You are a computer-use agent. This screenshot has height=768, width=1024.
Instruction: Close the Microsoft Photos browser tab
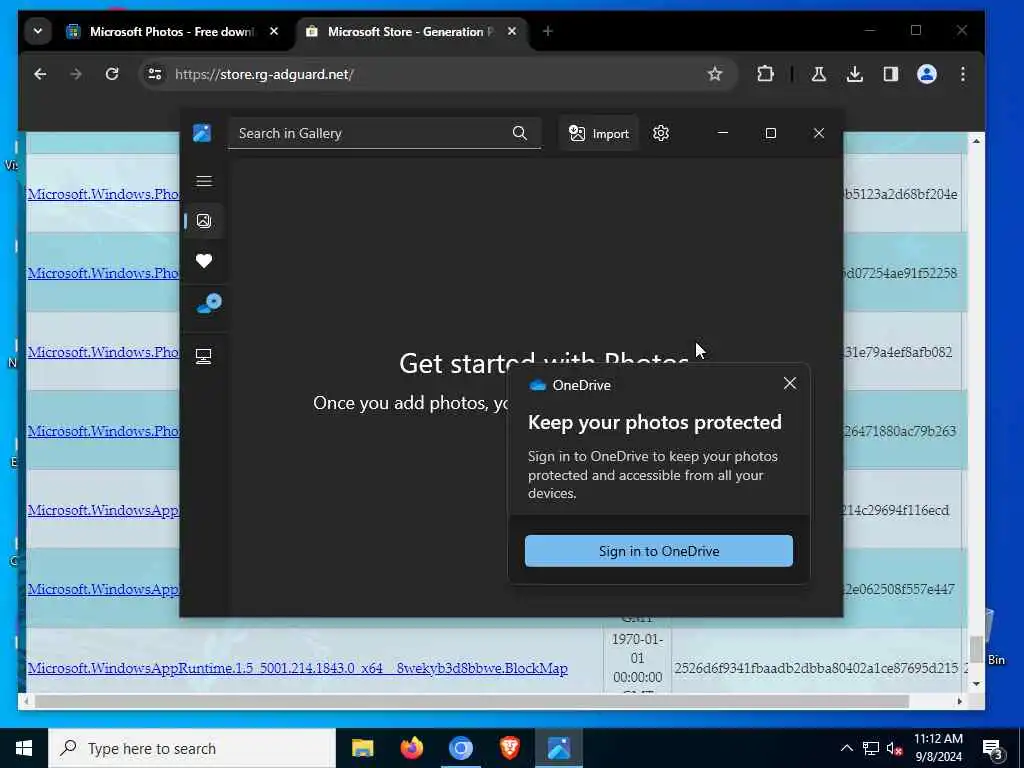pos(274,31)
